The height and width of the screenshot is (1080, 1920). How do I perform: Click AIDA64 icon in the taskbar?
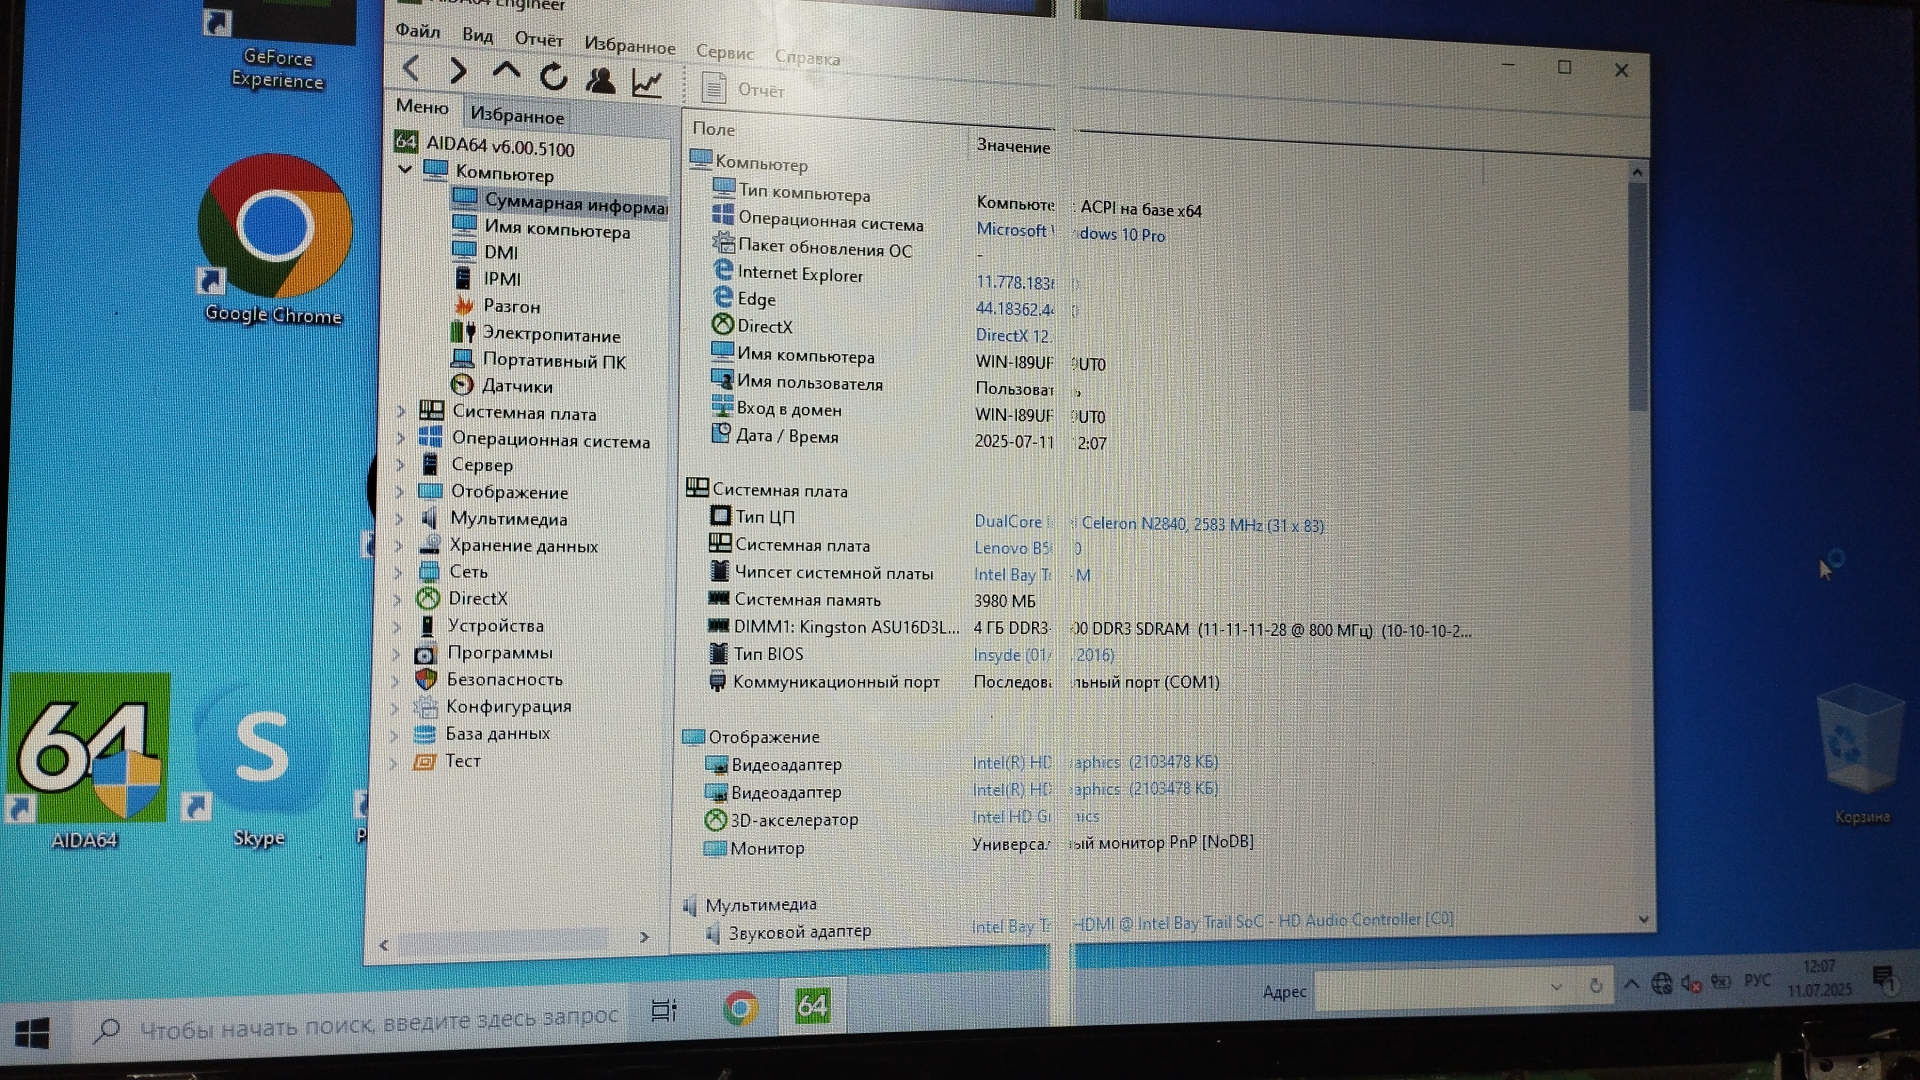(x=812, y=1005)
